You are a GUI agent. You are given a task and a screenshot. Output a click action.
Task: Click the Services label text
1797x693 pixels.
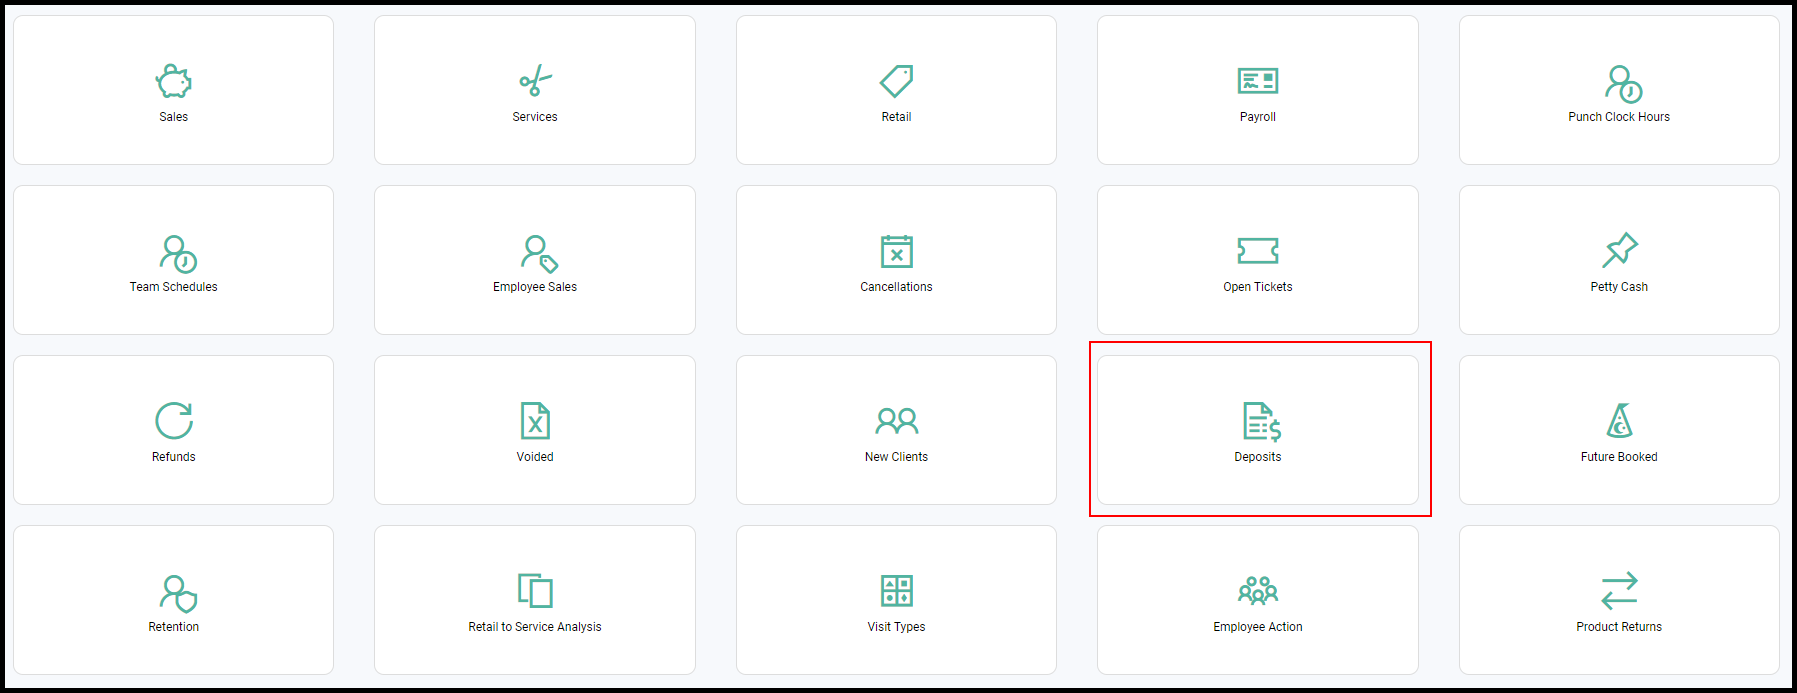coord(535,117)
